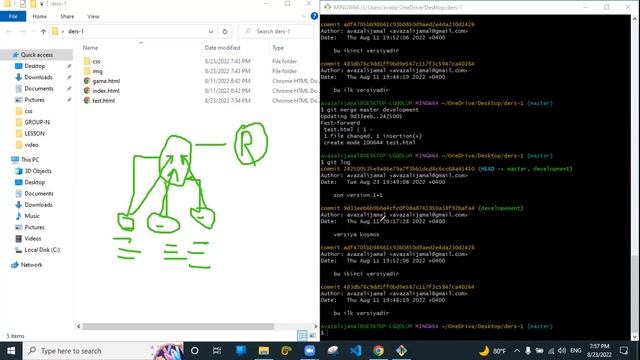
Task: Open Visual Studio Code from taskbar
Action: [356, 351]
